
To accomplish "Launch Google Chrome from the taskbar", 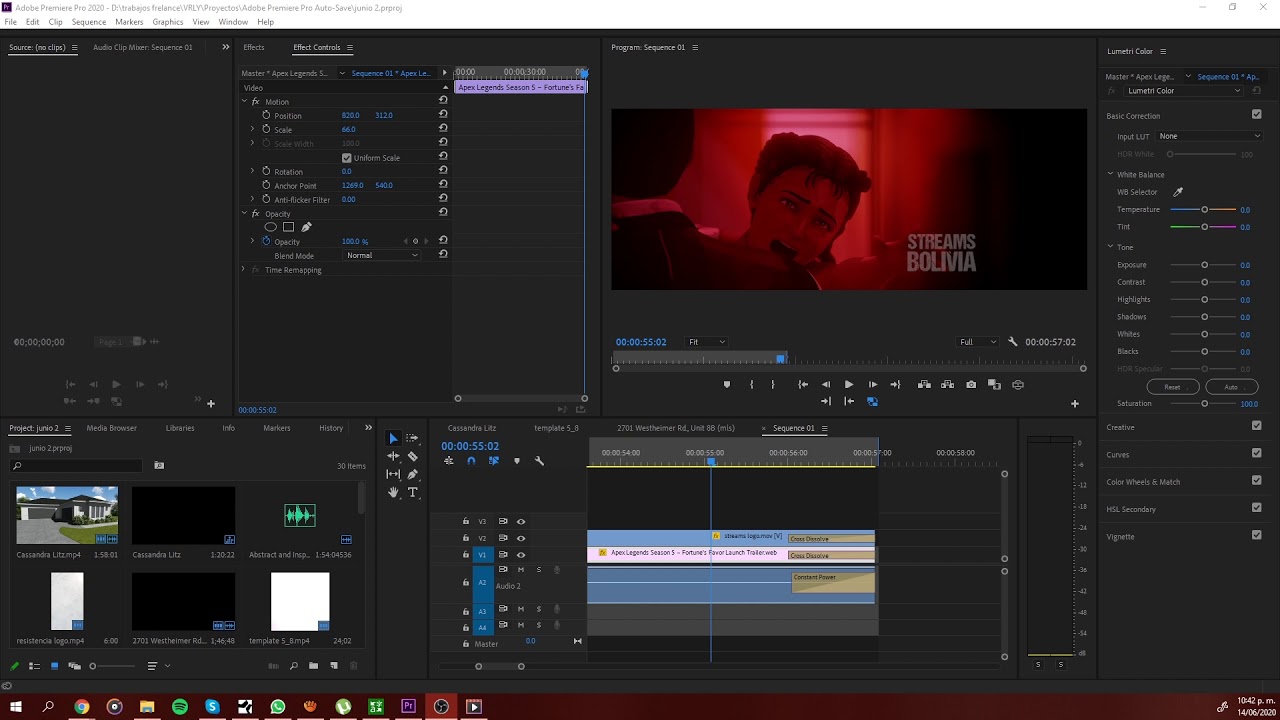I will click(x=82, y=707).
